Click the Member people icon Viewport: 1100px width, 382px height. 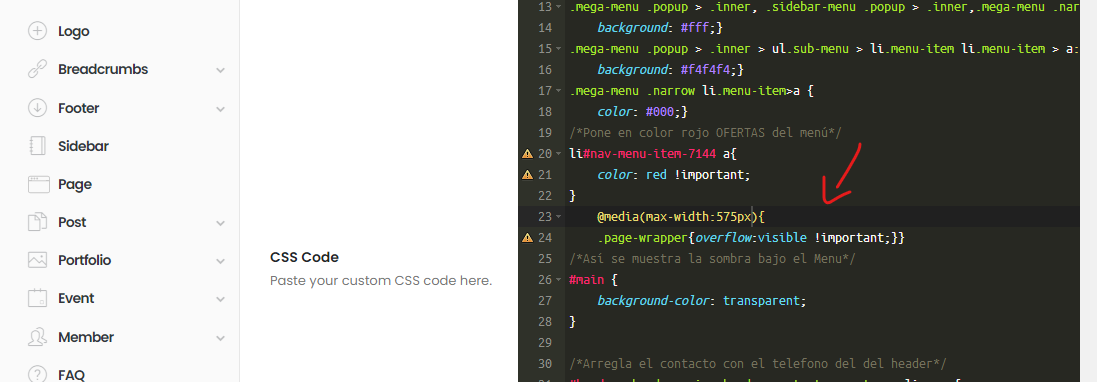(x=37, y=337)
